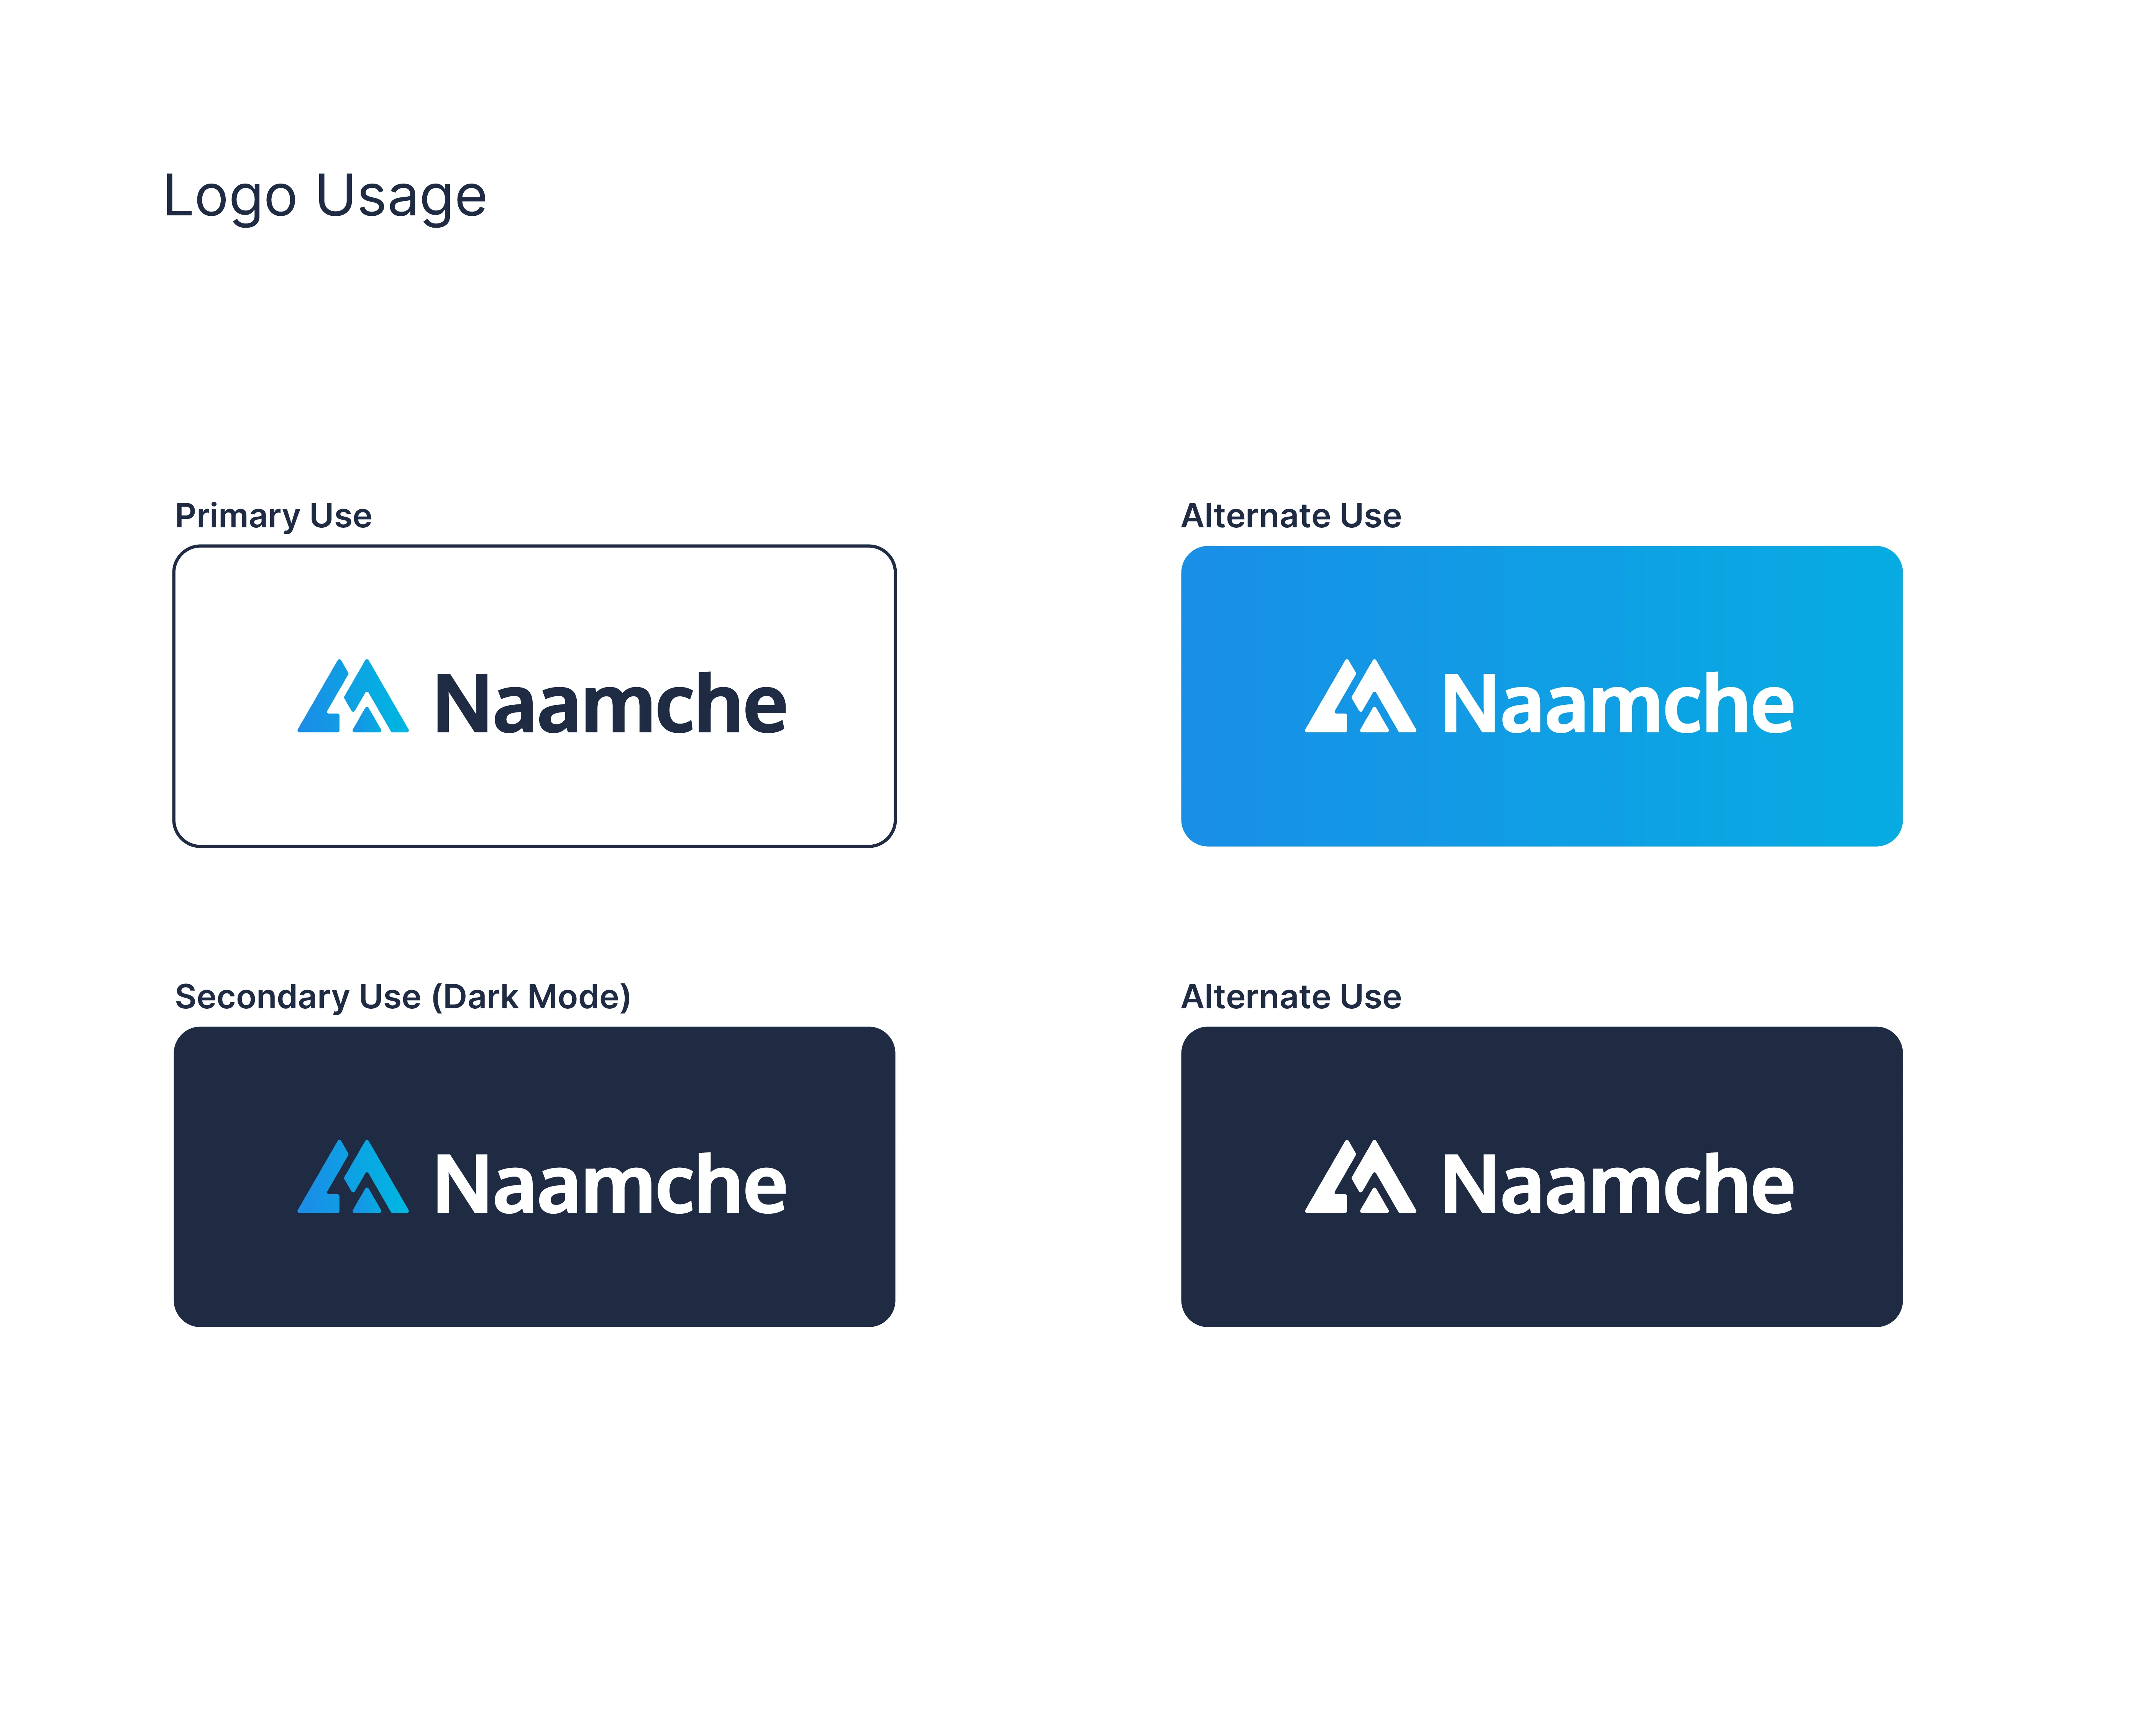
Task: Click 'Alternate Use' label above the blue card
Action: click(x=1291, y=516)
